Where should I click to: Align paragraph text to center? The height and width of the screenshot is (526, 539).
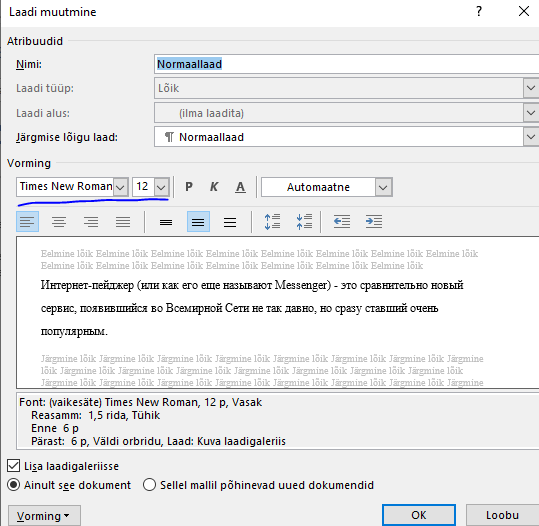click(x=59, y=222)
